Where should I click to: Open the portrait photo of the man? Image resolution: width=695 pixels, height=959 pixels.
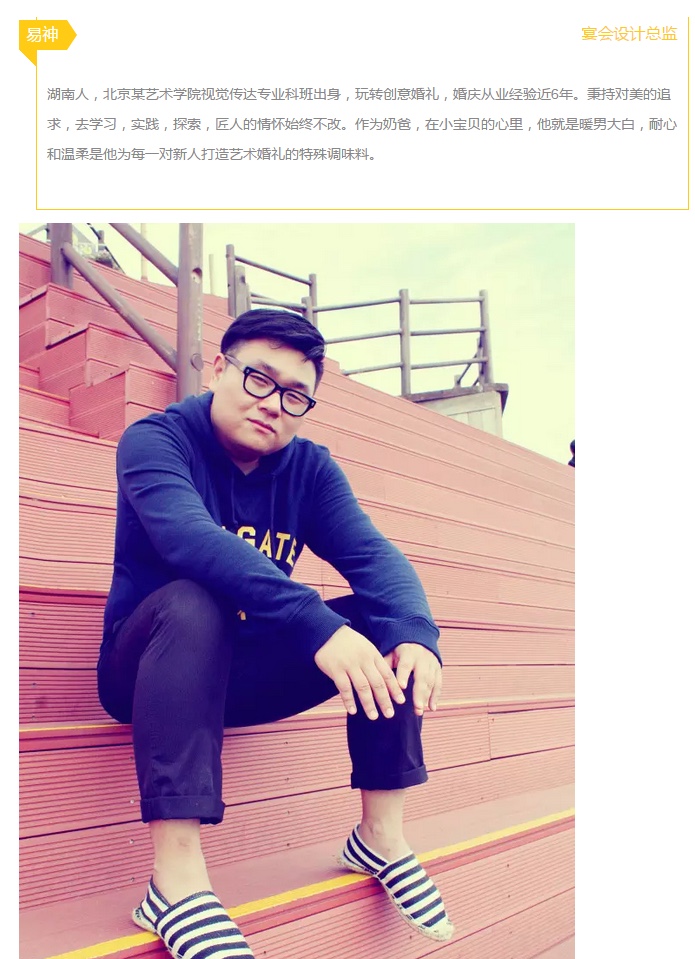click(x=297, y=591)
